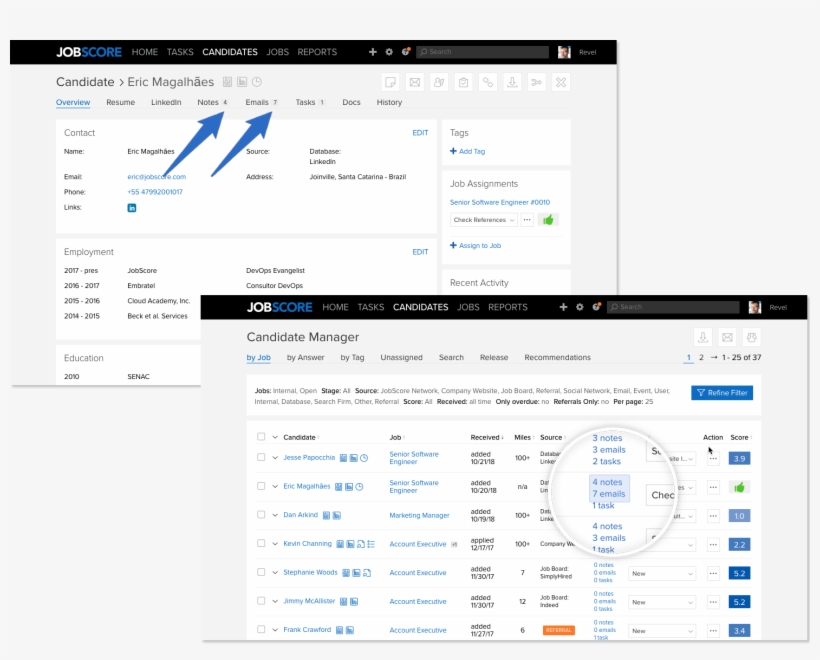
Task: Check the box for Dan Arkind
Action: pyautogui.click(x=261, y=515)
